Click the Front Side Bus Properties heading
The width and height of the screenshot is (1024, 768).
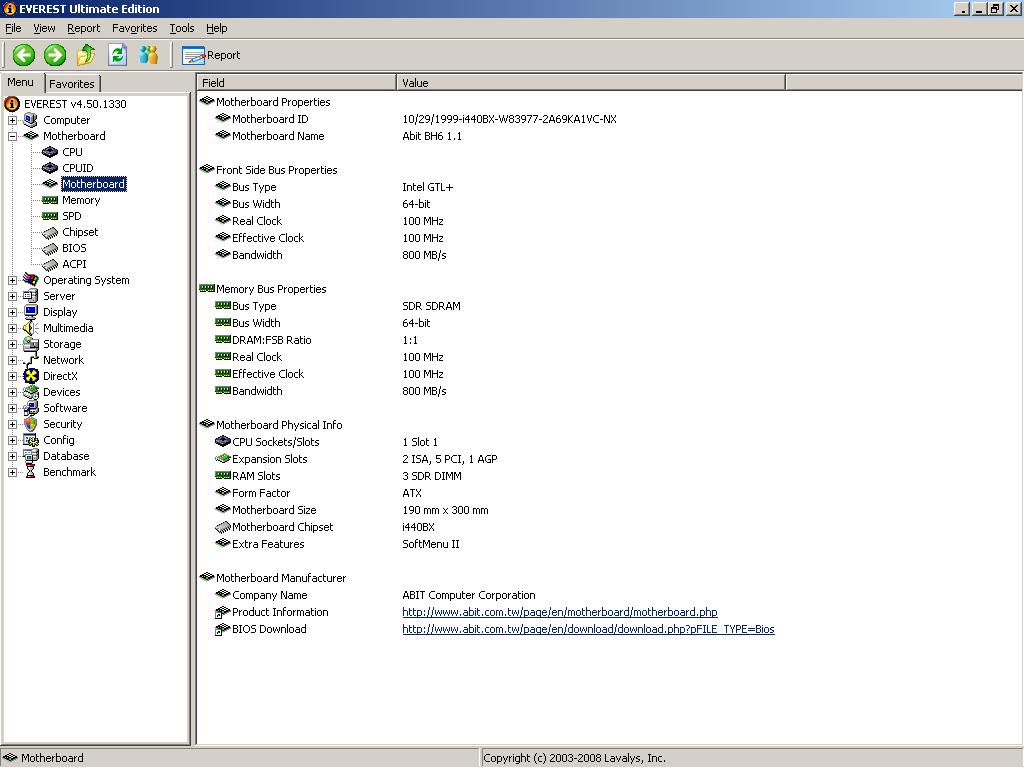point(277,170)
